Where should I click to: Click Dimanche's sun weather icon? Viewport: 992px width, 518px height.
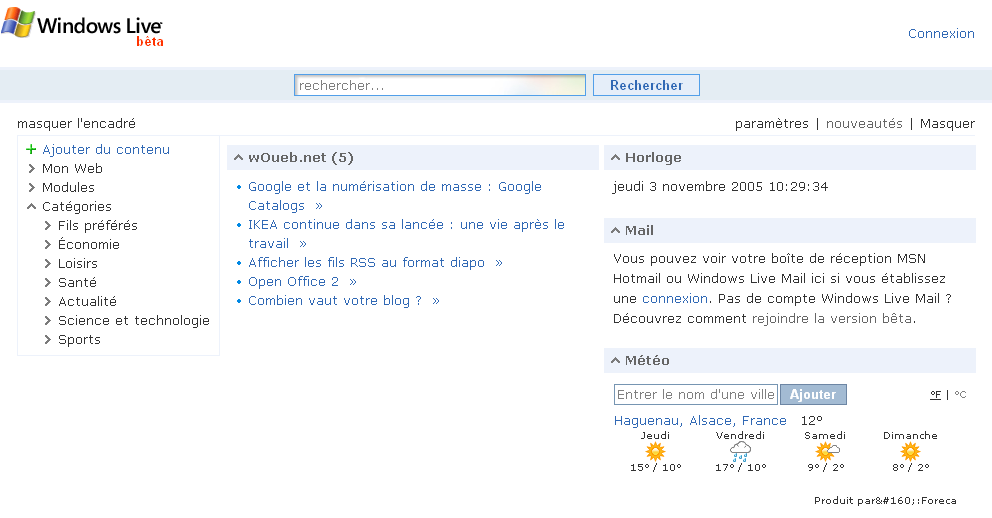click(910, 451)
